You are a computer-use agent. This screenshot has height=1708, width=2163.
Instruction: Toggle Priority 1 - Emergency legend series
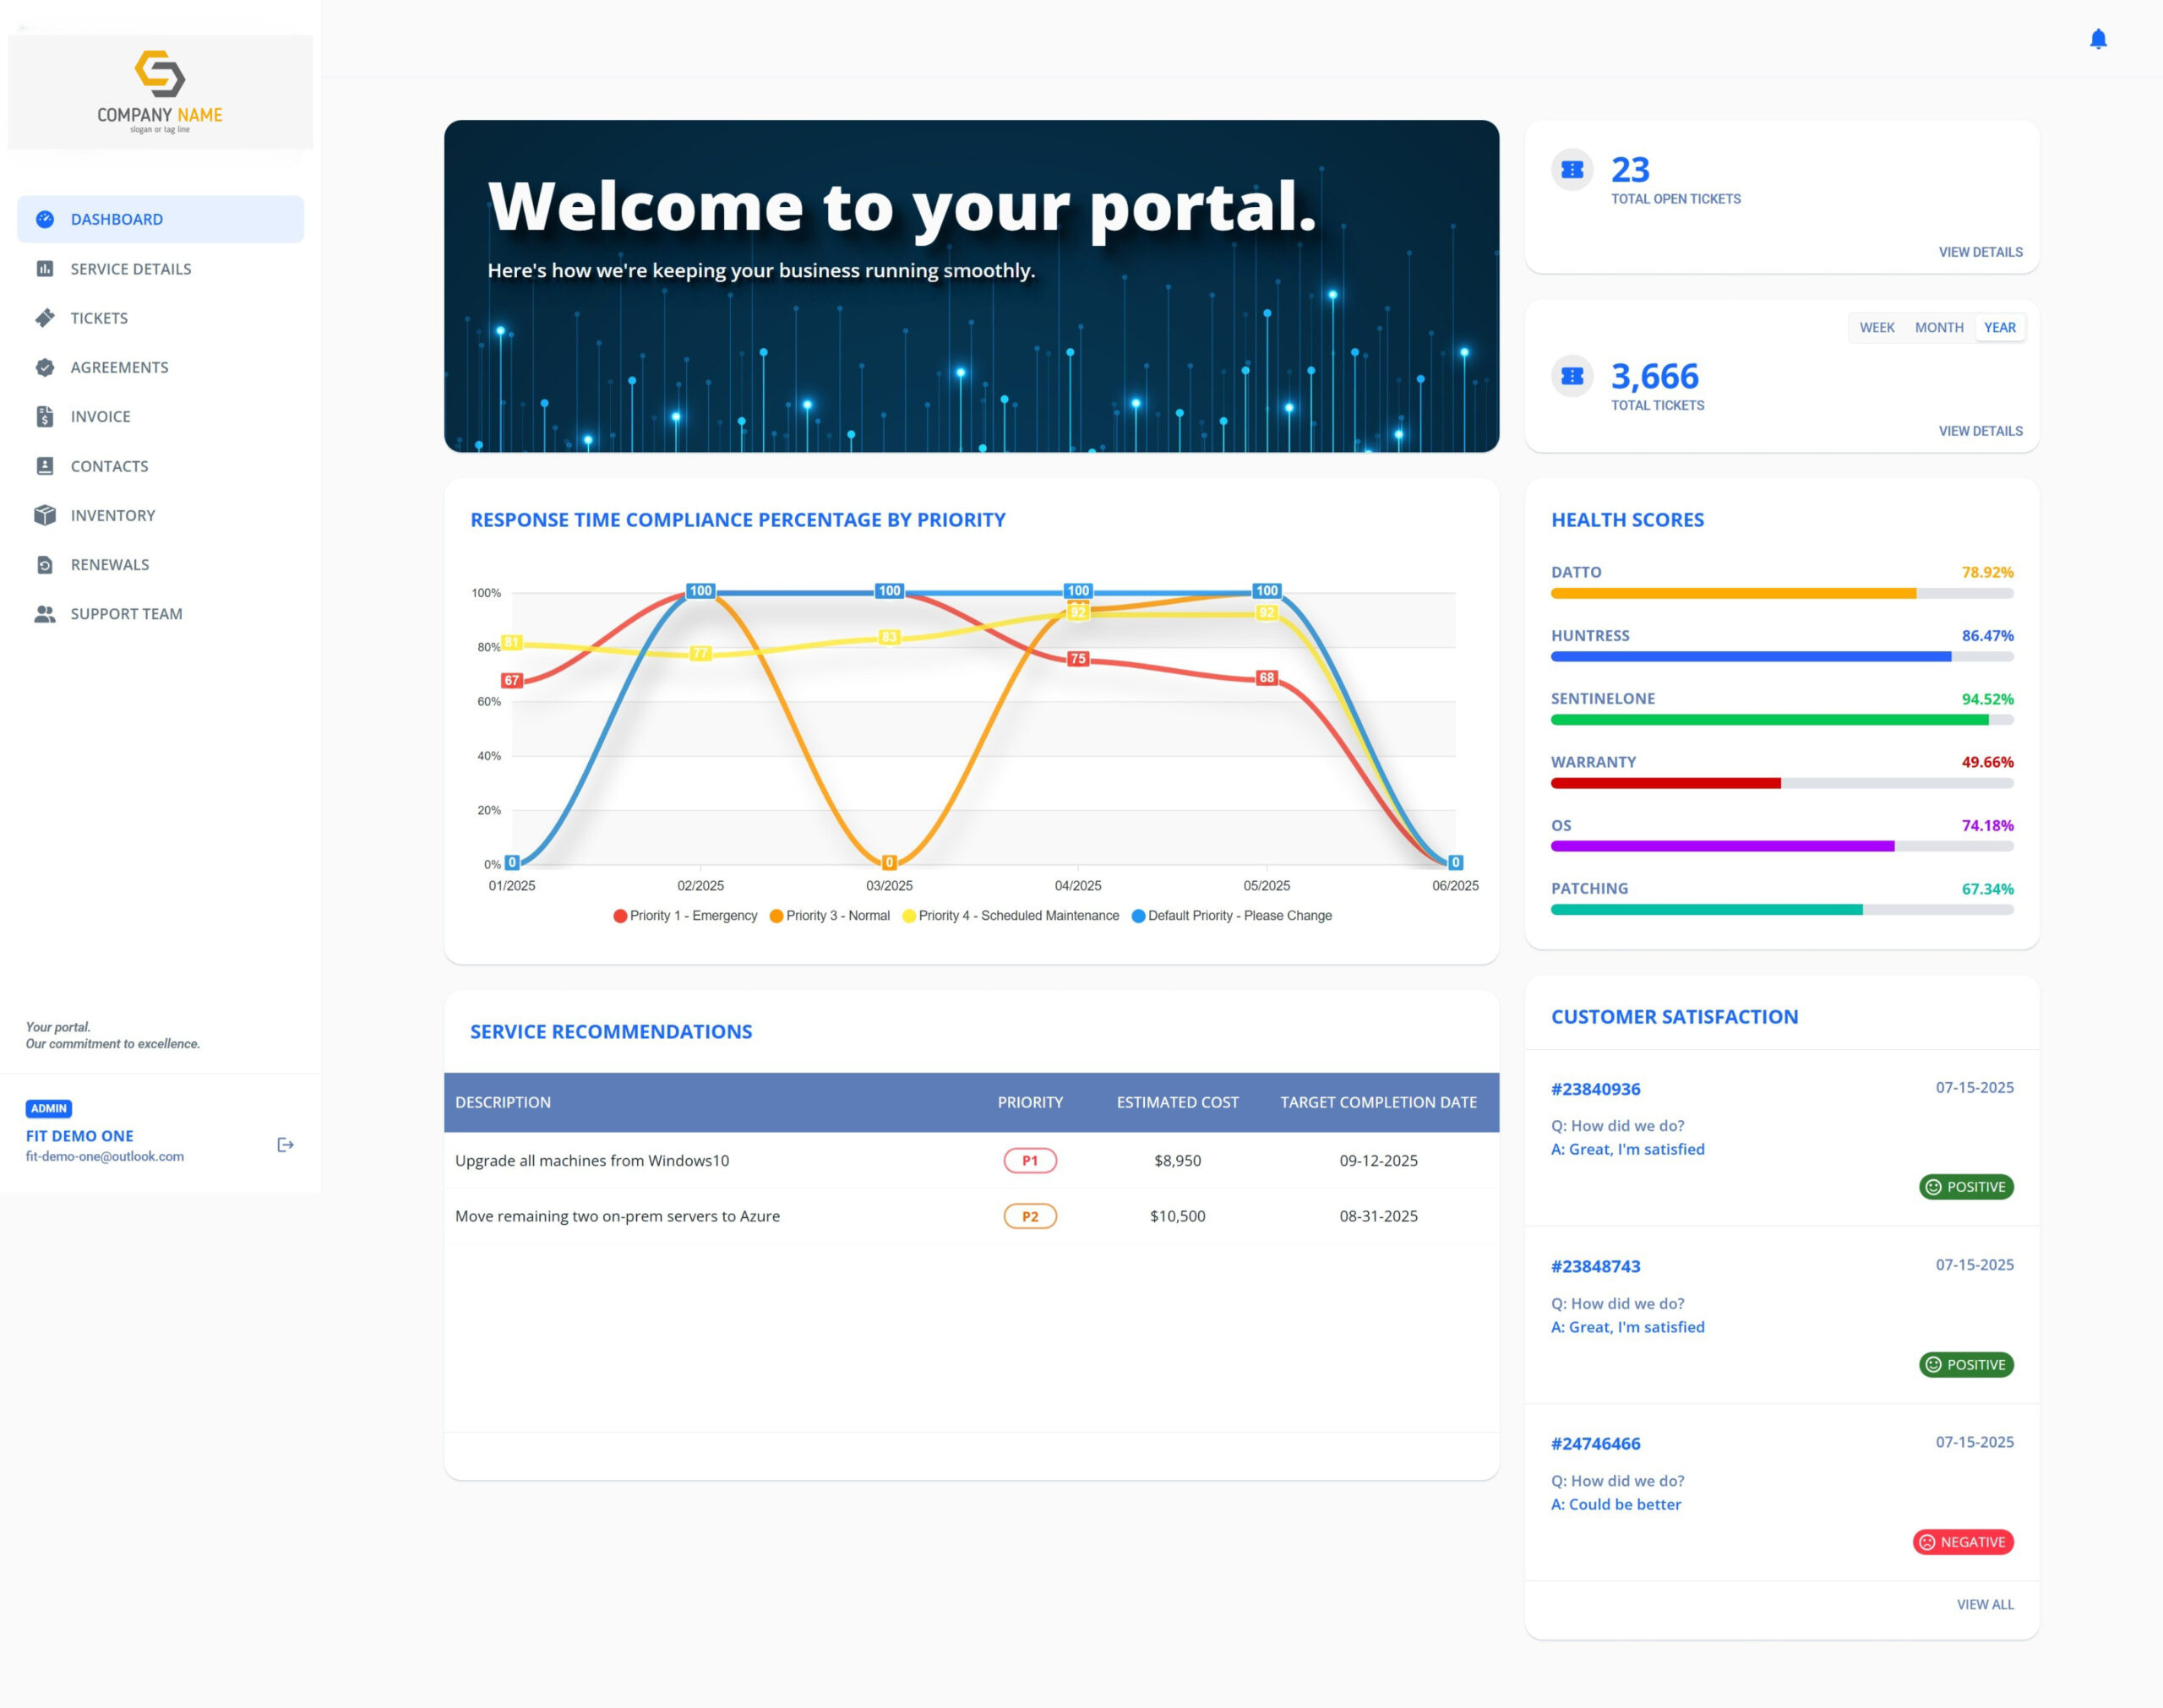click(685, 916)
